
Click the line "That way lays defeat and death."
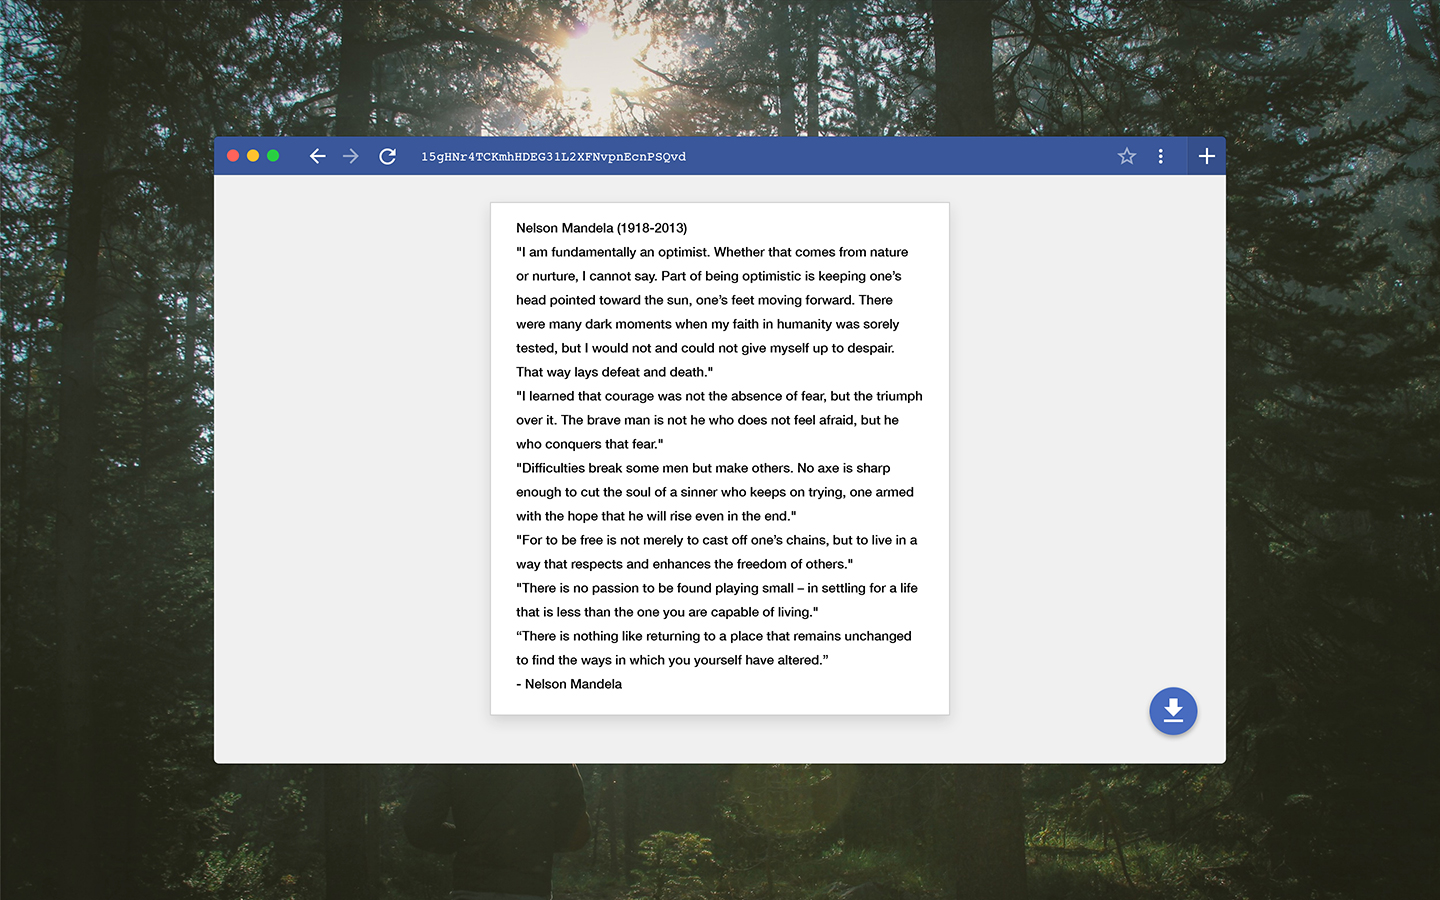click(614, 372)
